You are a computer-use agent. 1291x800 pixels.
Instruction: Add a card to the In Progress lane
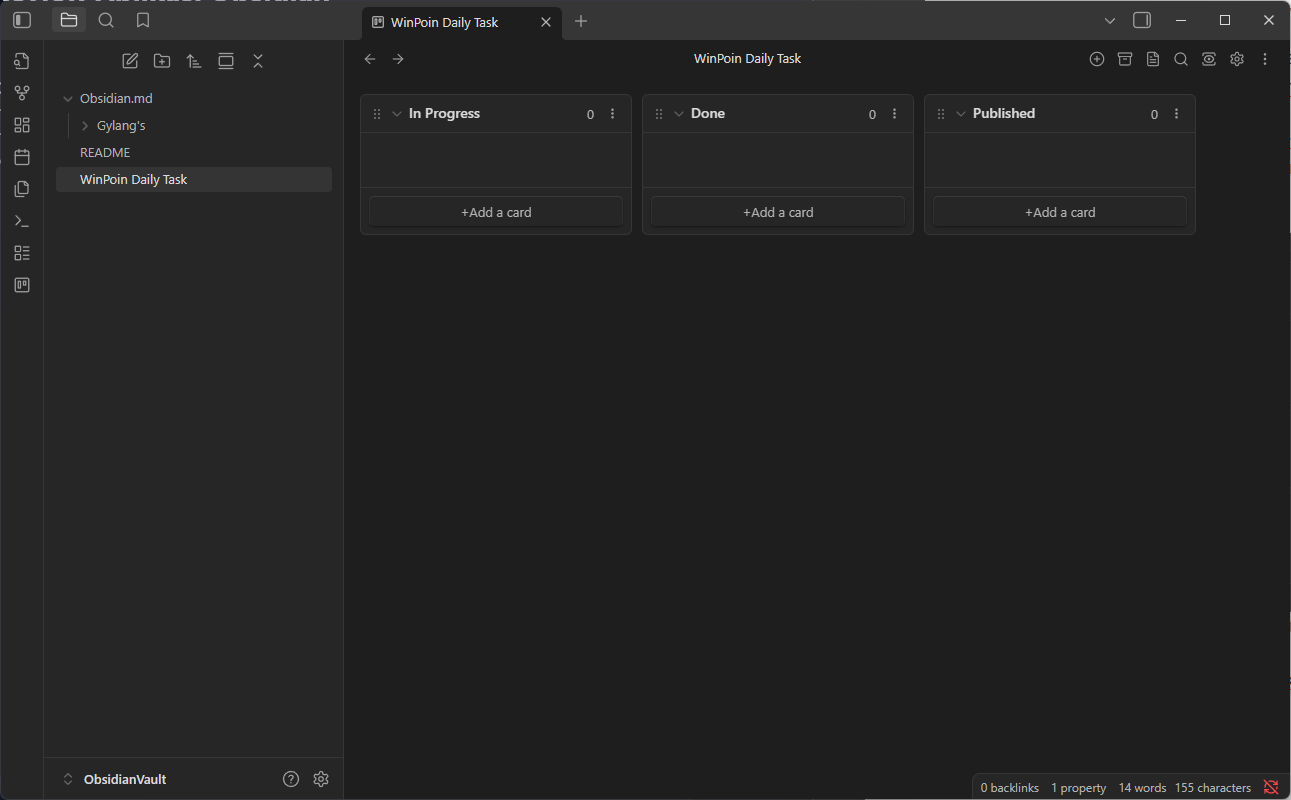(496, 212)
